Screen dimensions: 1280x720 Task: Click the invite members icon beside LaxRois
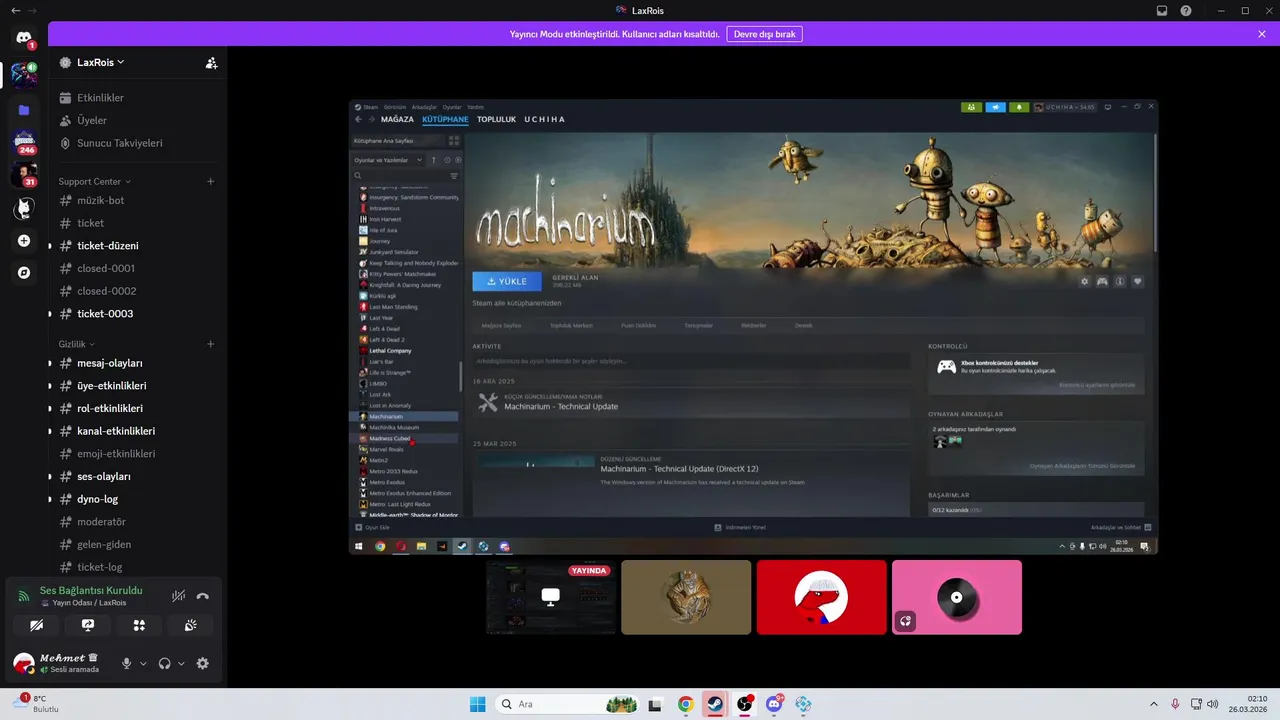[211, 62]
